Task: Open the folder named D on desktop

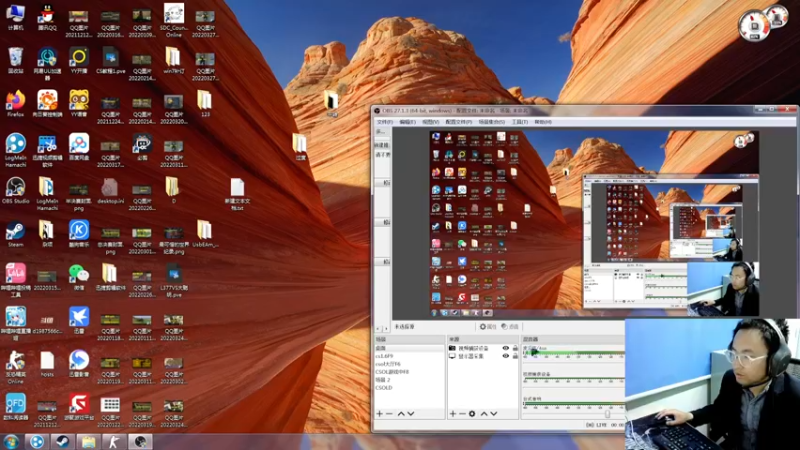Action: pyautogui.click(x=172, y=190)
